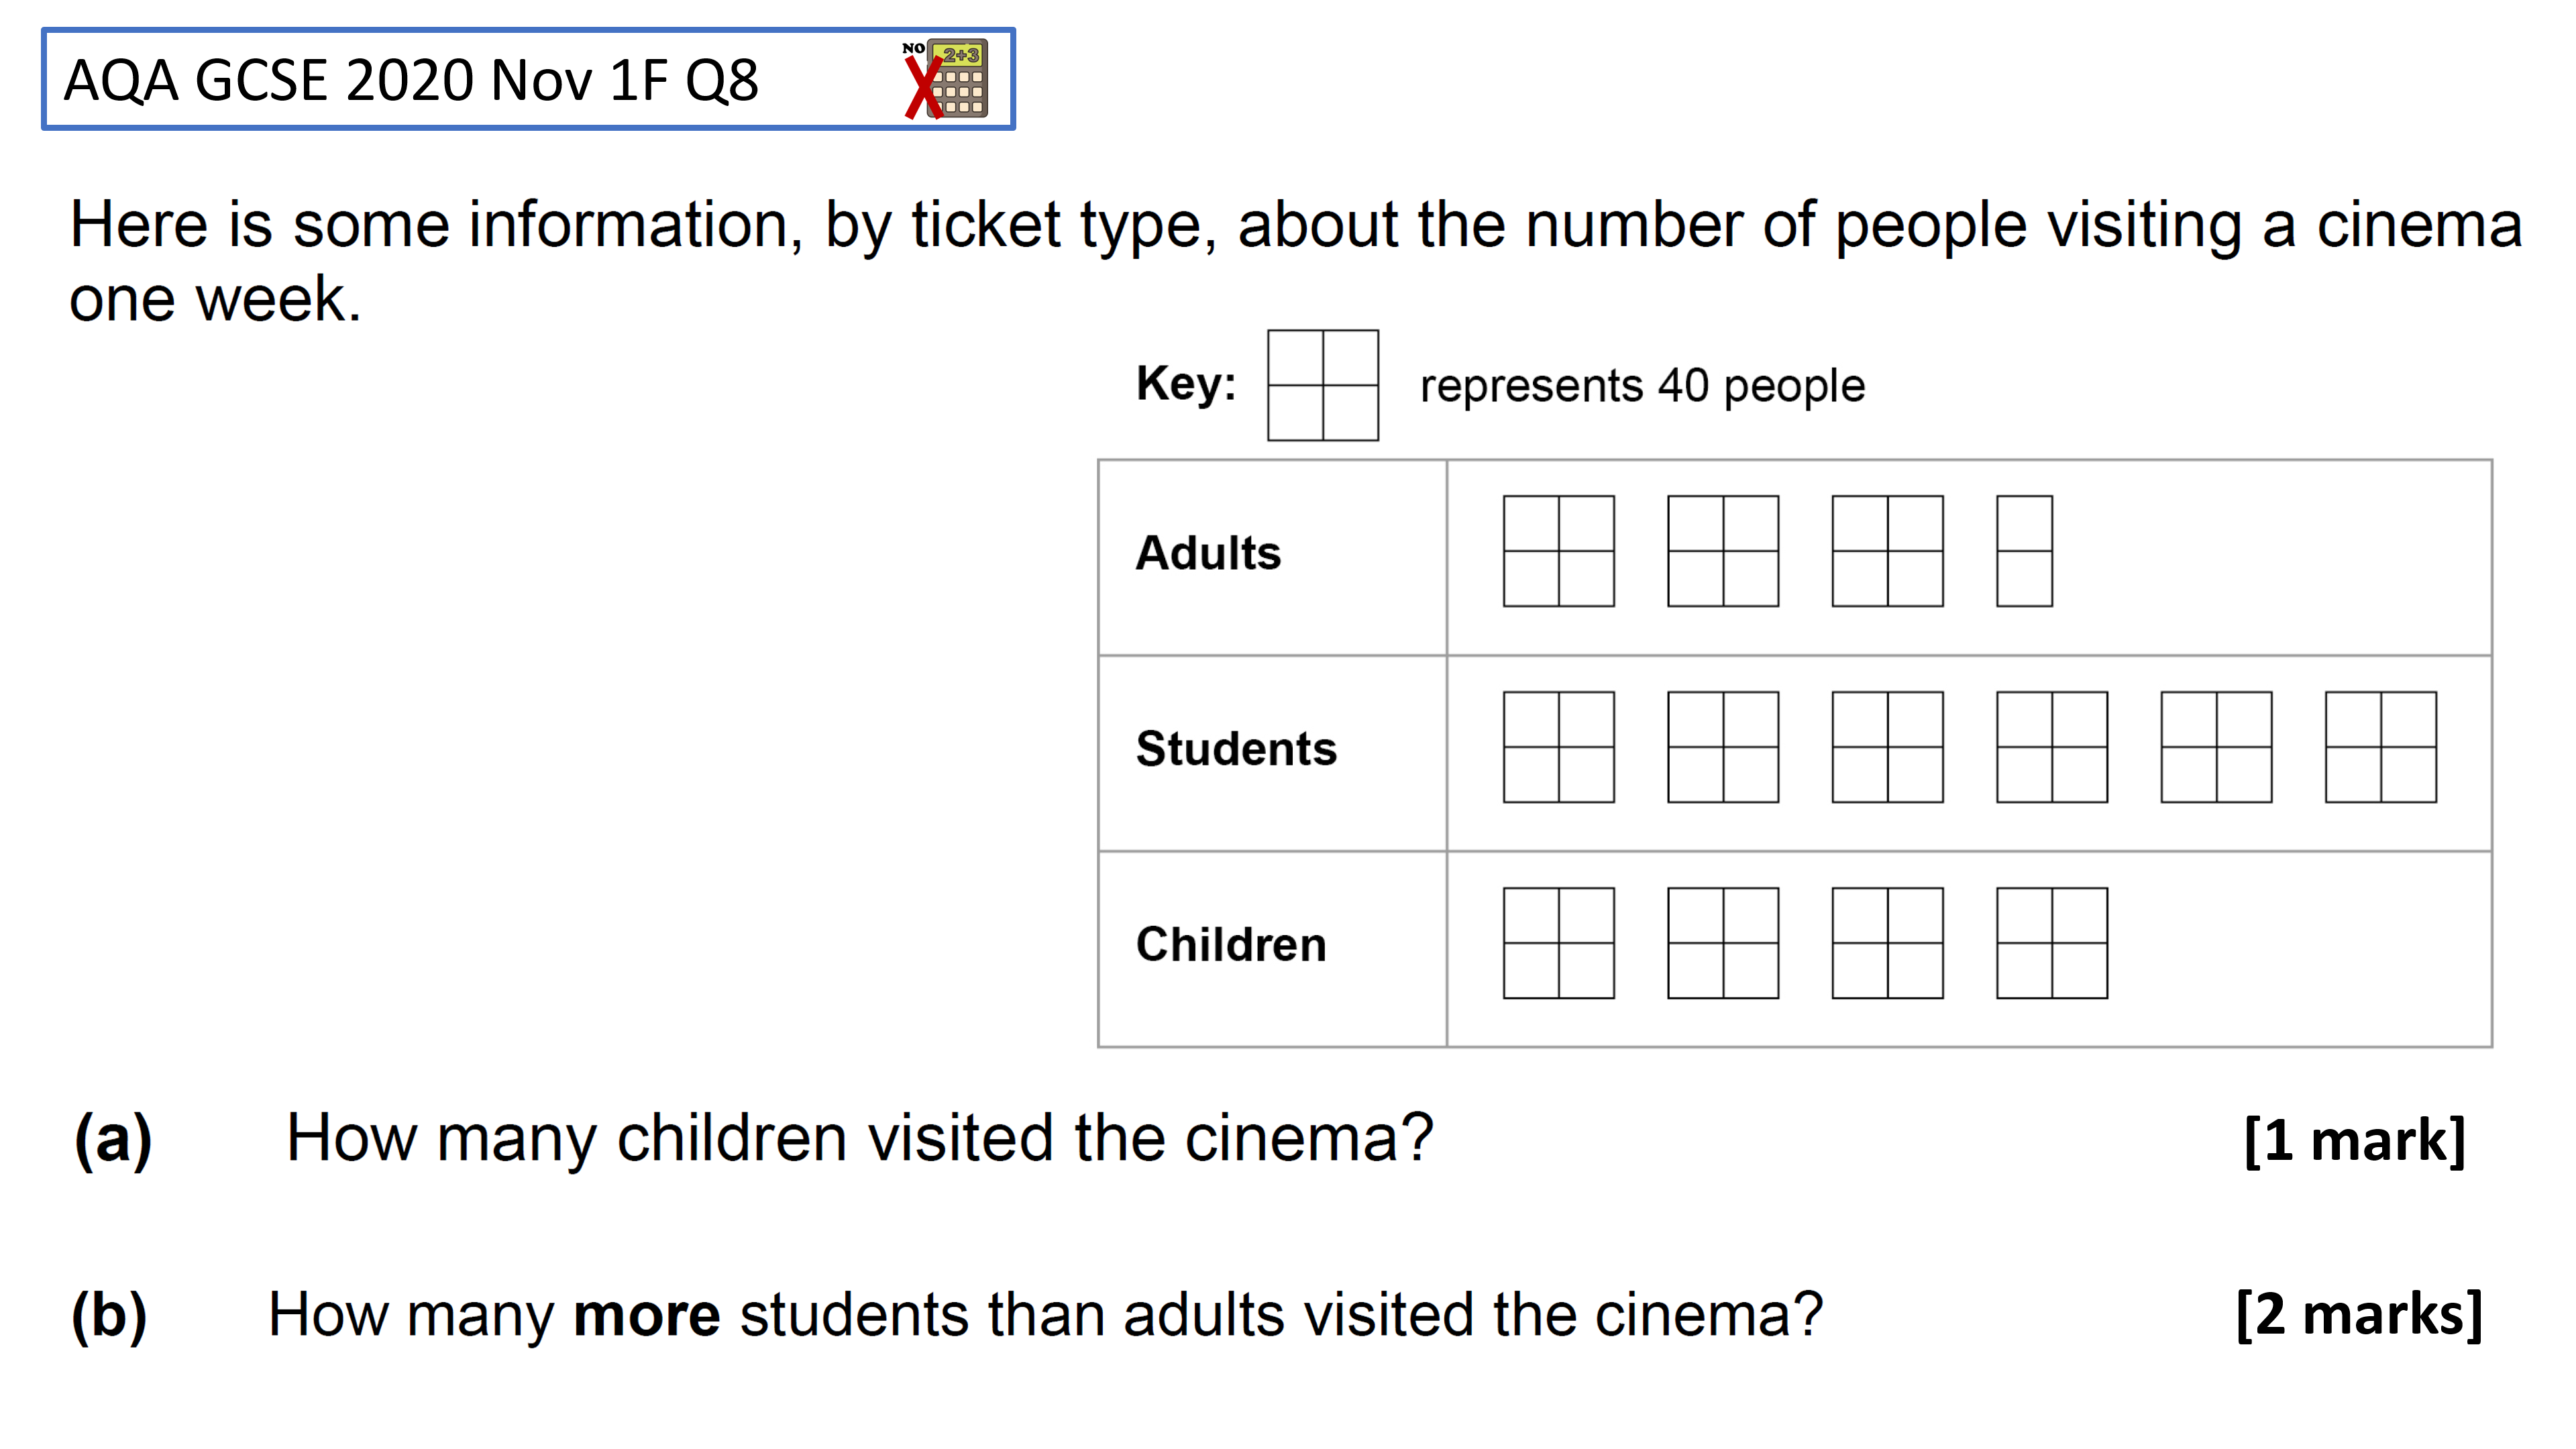Click the Key: label

(x=1186, y=384)
